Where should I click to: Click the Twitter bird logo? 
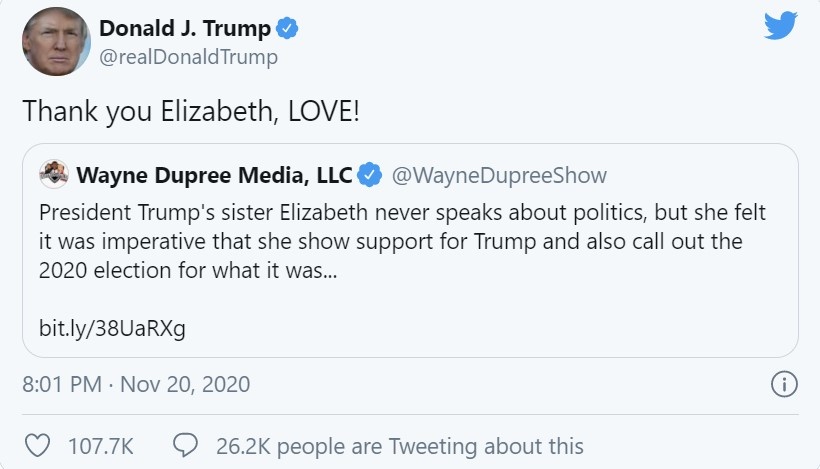point(781,26)
